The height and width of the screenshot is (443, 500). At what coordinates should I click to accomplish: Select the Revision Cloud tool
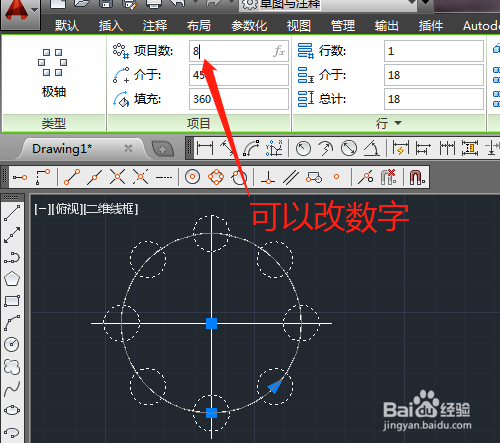(12, 367)
